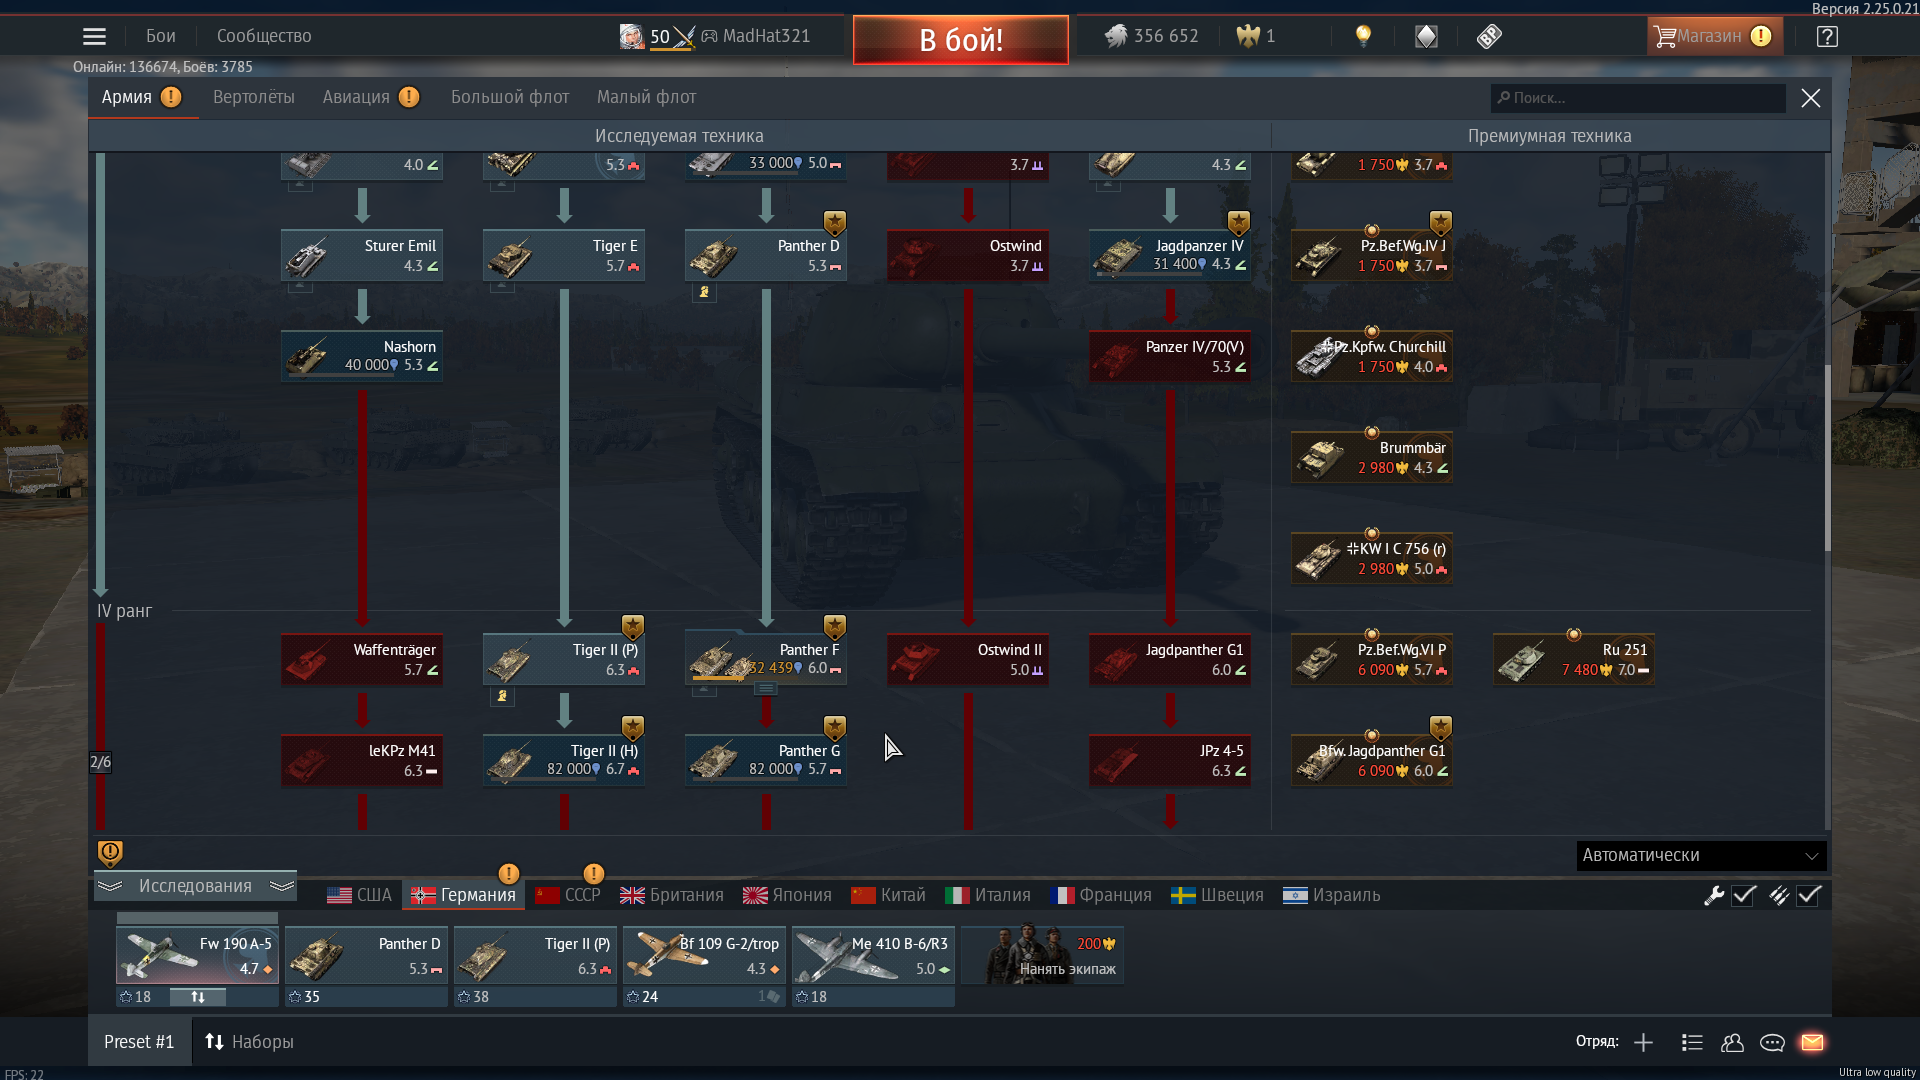The width and height of the screenshot is (1920, 1080).
Task: Select the locked Ostwind card
Action: 968,255
